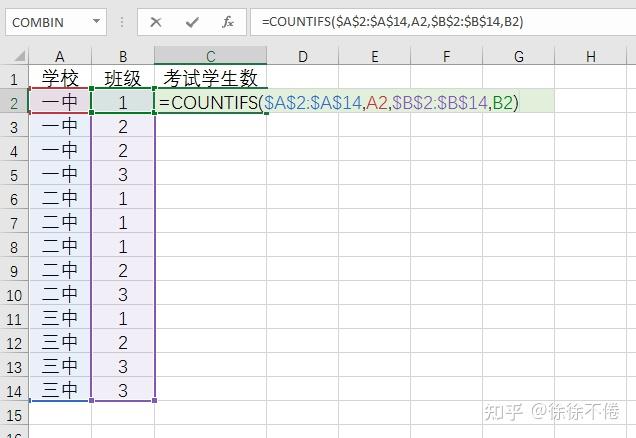Click cell A13 containing 三中
Screen dimensions: 636x438
pos(60,365)
